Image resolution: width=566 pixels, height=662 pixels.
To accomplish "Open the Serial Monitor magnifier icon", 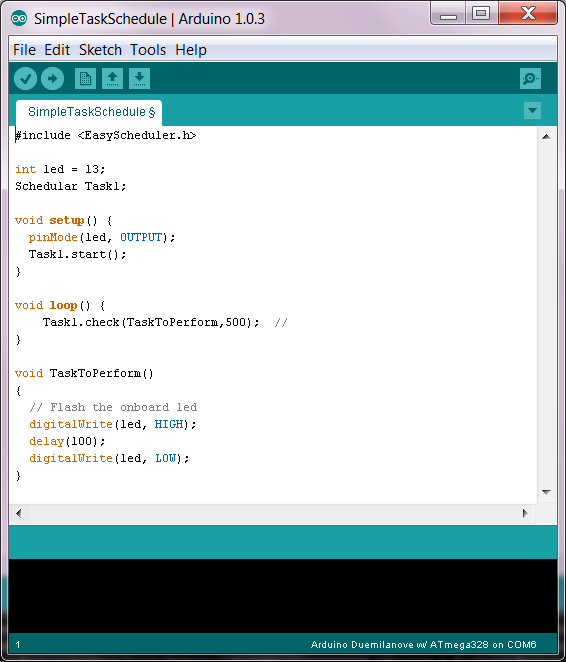I will (x=530, y=79).
